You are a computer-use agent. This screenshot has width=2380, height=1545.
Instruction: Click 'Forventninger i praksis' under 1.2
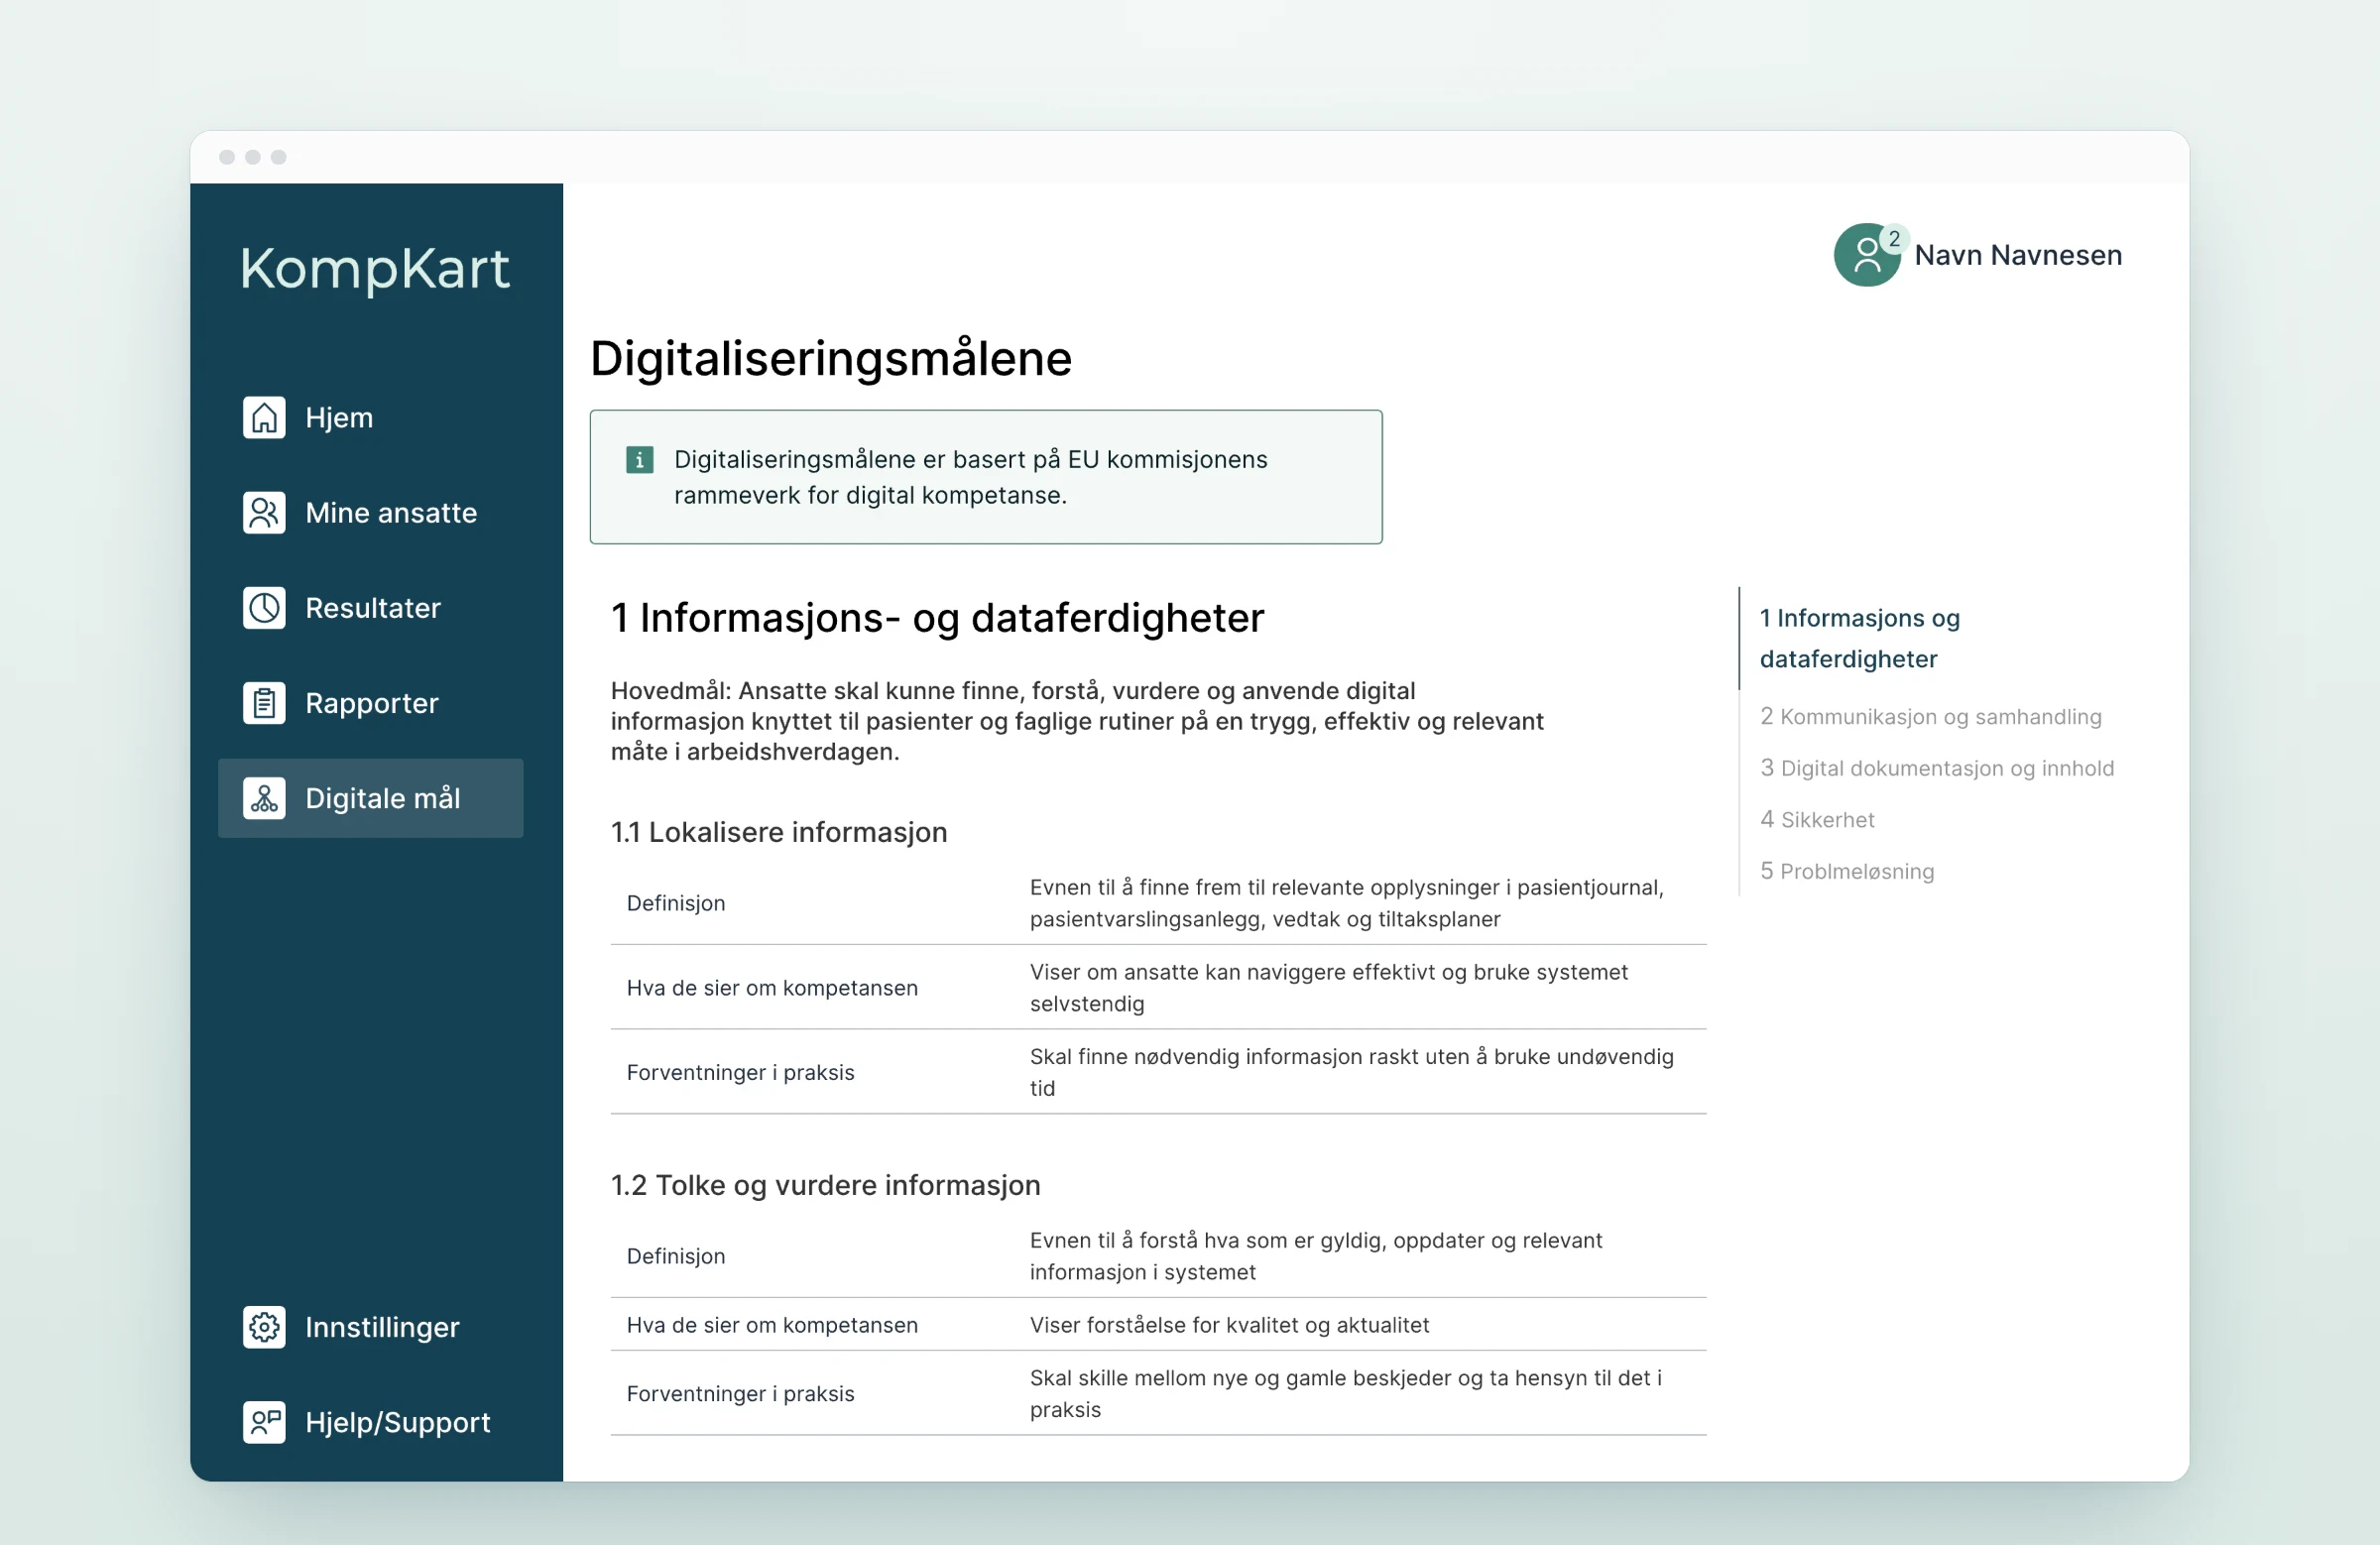point(741,1394)
